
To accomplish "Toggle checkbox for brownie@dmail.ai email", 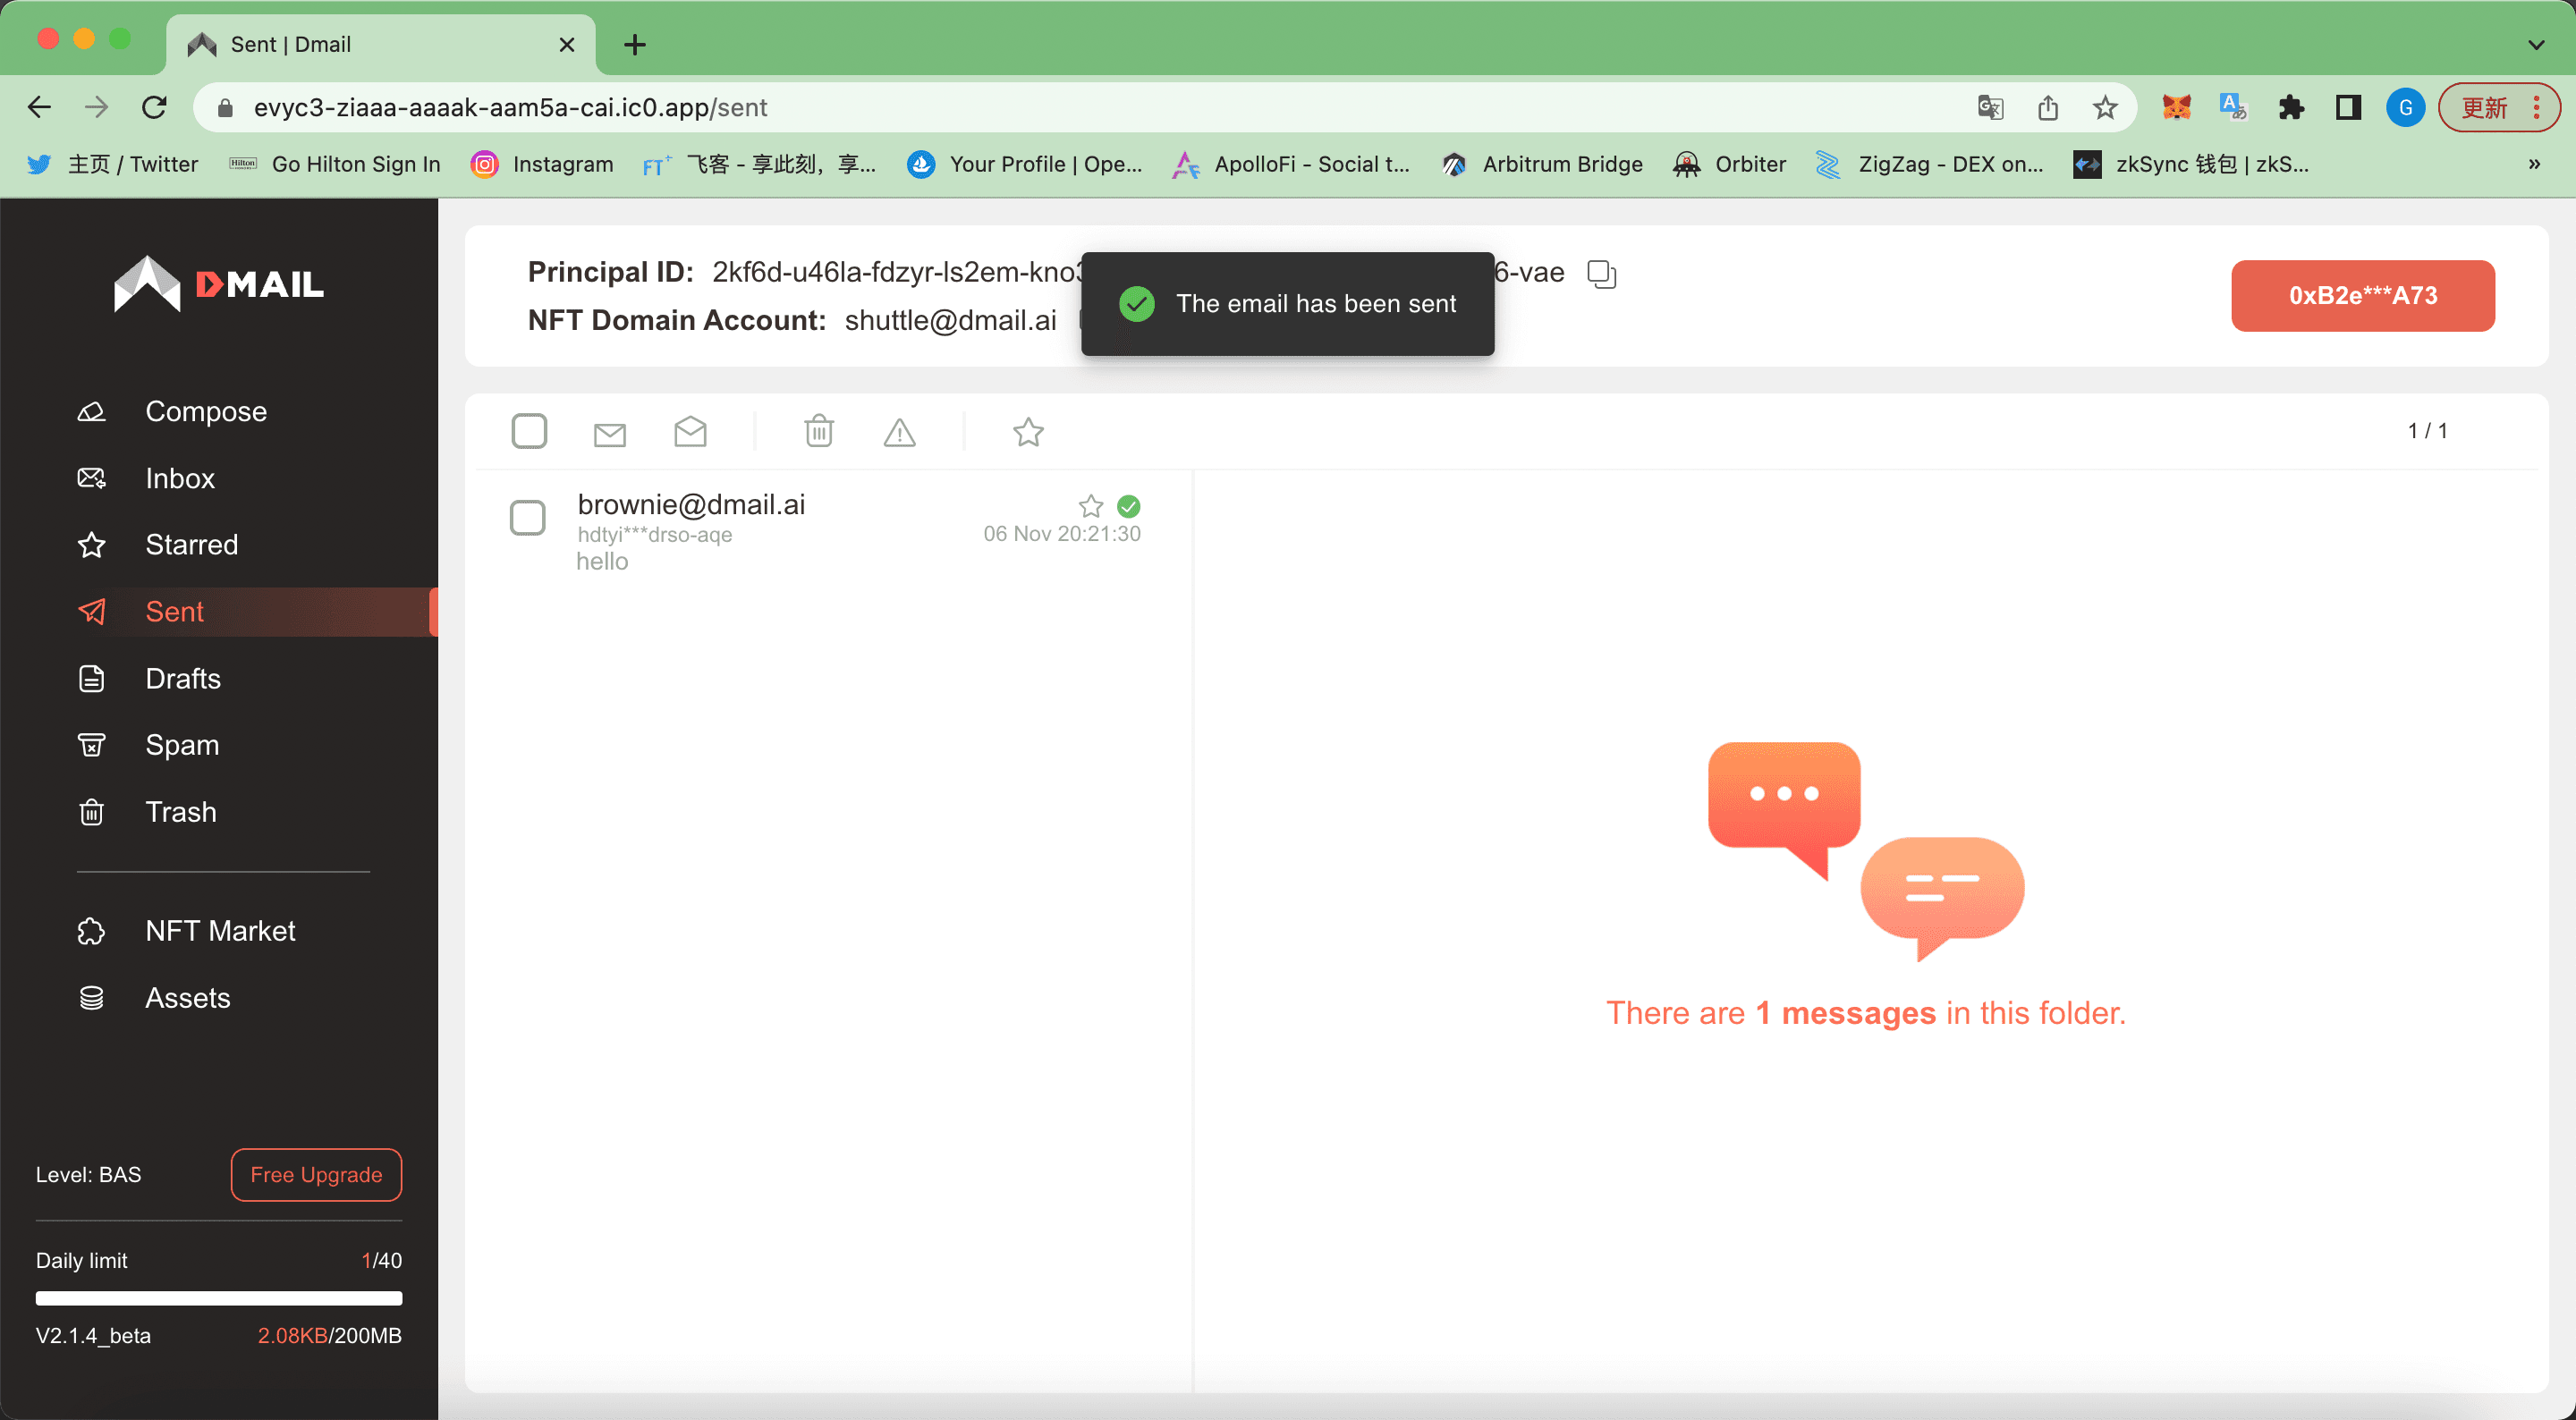I will pos(528,516).
